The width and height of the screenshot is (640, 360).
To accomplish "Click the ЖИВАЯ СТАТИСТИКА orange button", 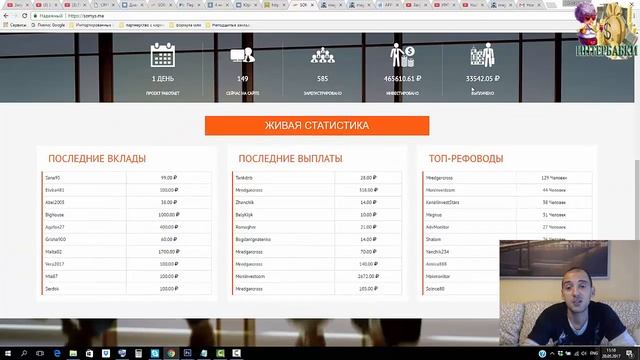I will point(317,126).
